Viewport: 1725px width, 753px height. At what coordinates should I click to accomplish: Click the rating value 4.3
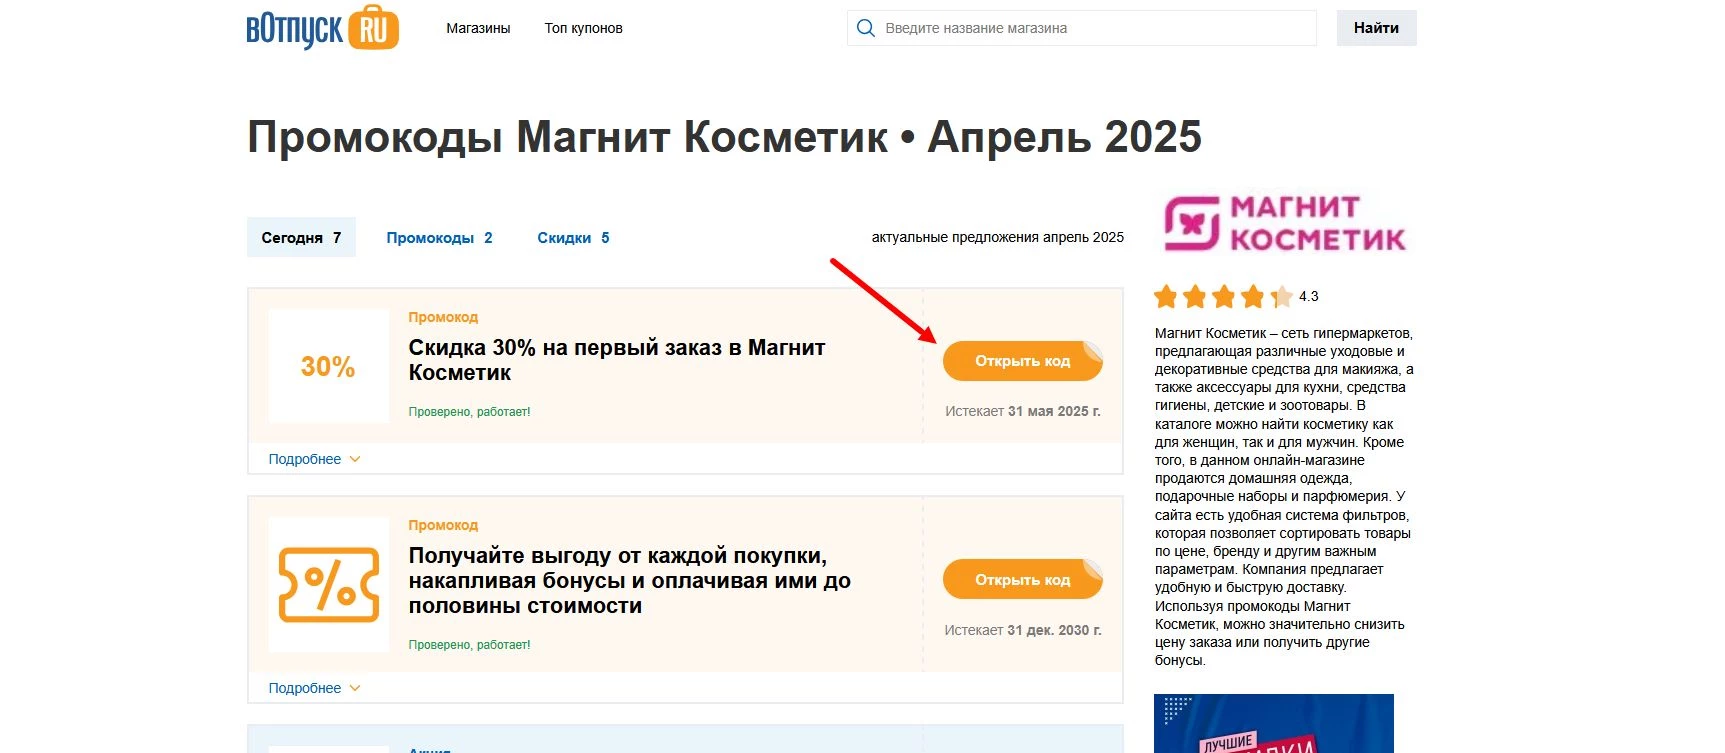coord(1309,296)
